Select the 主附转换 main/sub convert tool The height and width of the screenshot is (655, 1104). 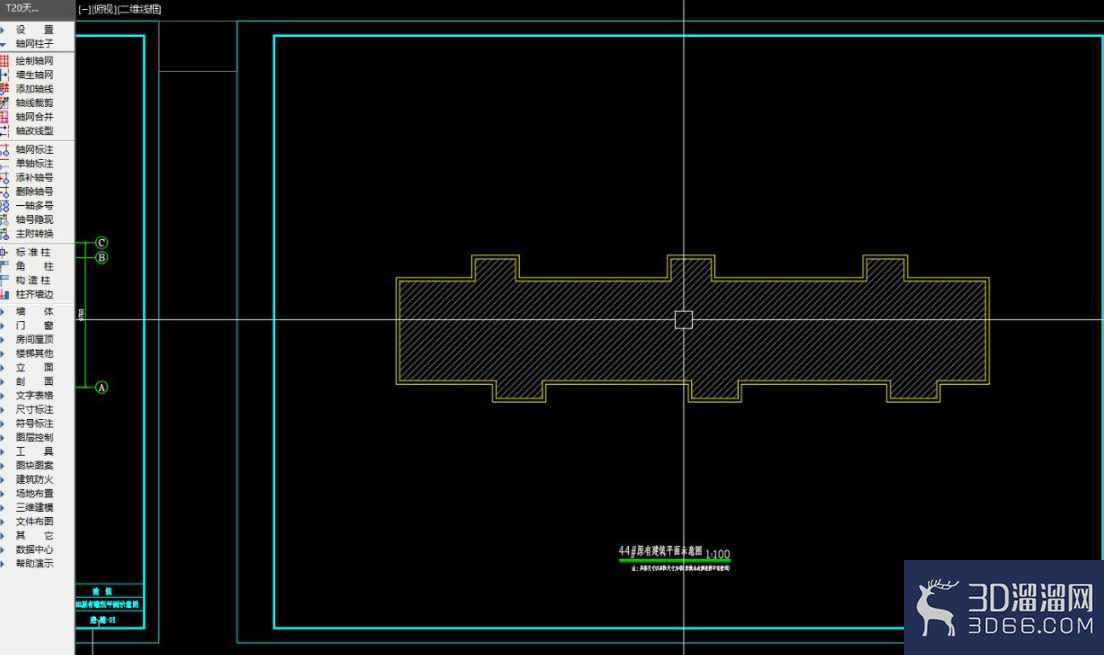[x=34, y=234]
